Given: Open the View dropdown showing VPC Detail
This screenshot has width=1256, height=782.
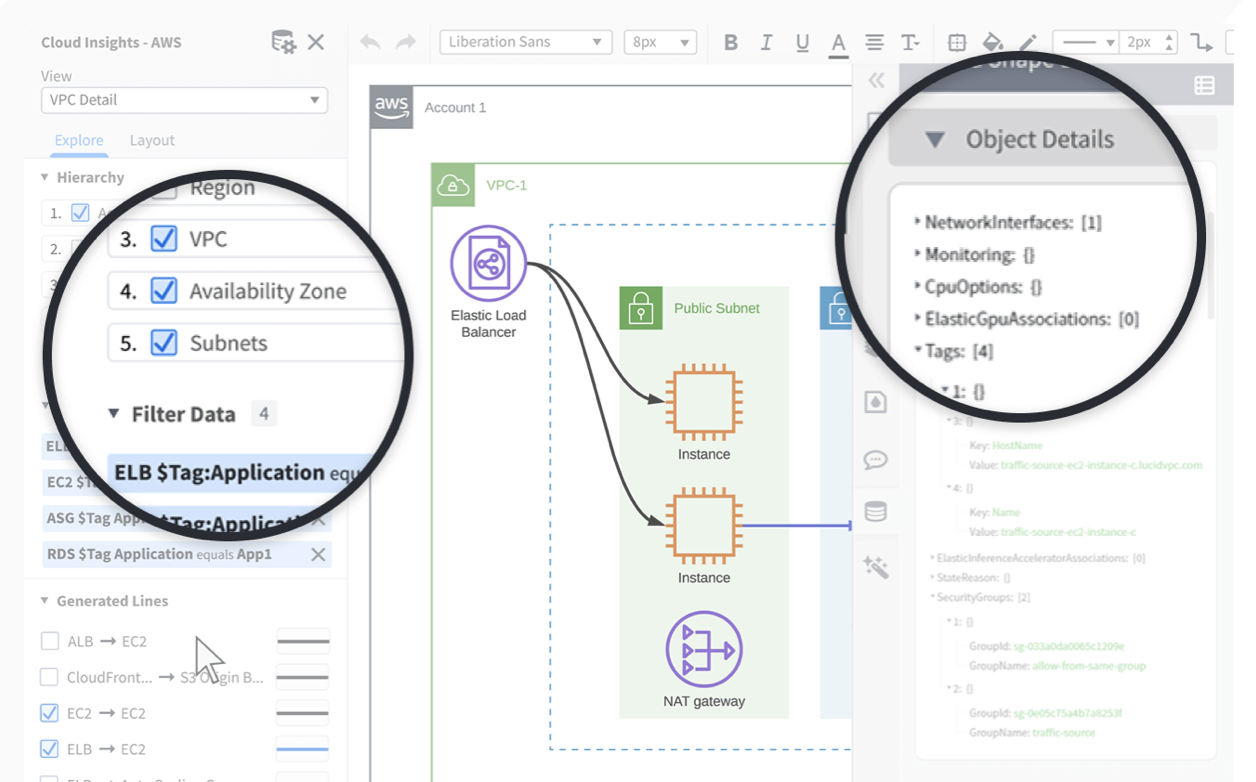Looking at the screenshot, I should [x=184, y=100].
